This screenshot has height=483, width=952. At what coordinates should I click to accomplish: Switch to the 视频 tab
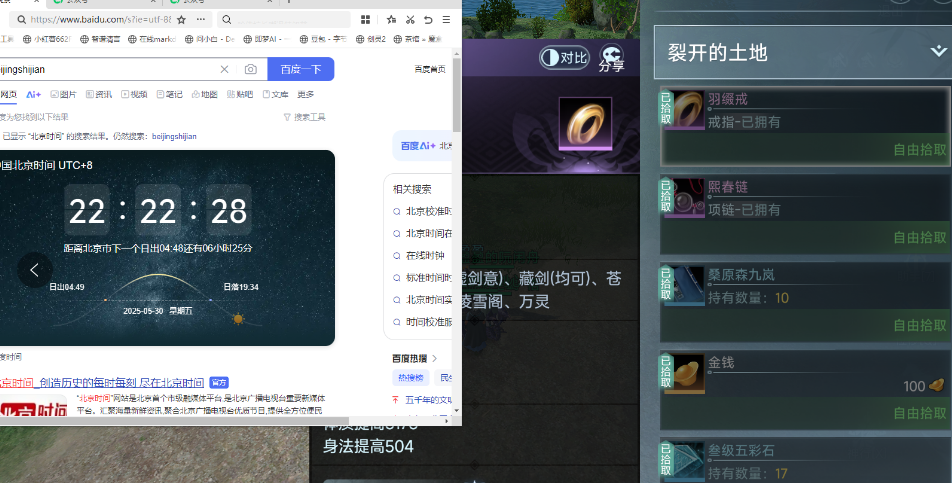point(134,94)
